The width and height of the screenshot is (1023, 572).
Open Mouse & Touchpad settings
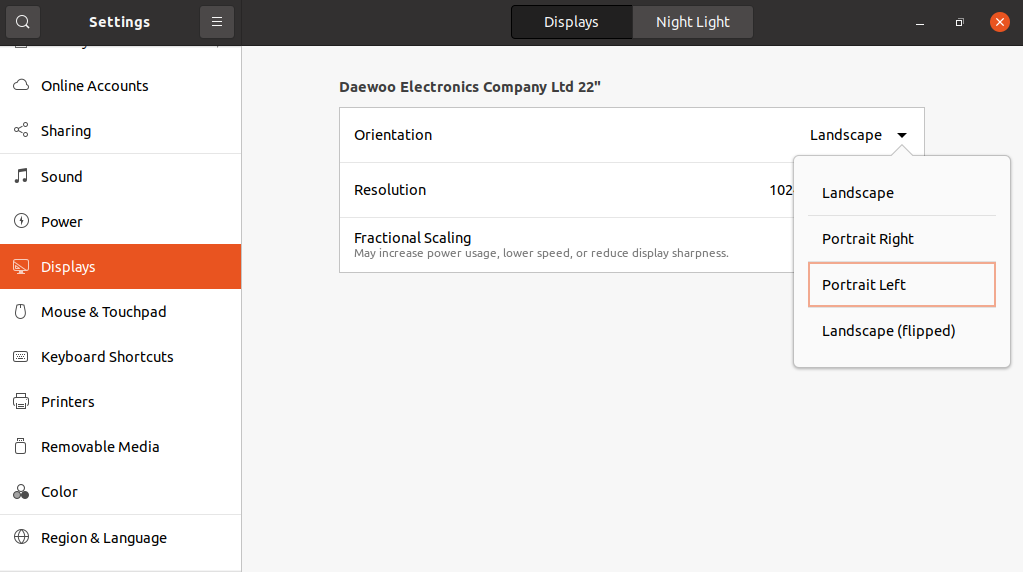[x=121, y=312]
